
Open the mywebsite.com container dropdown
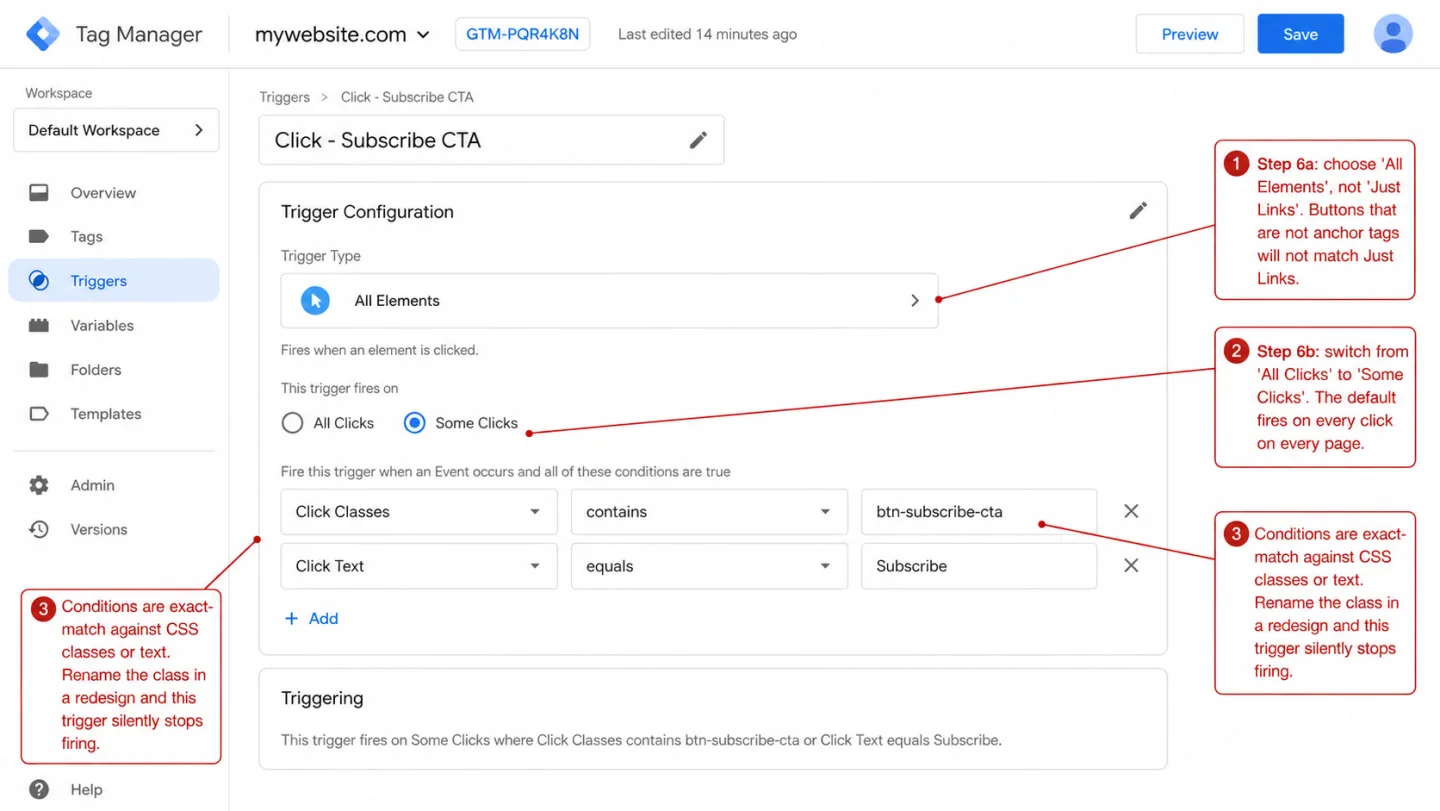point(342,34)
